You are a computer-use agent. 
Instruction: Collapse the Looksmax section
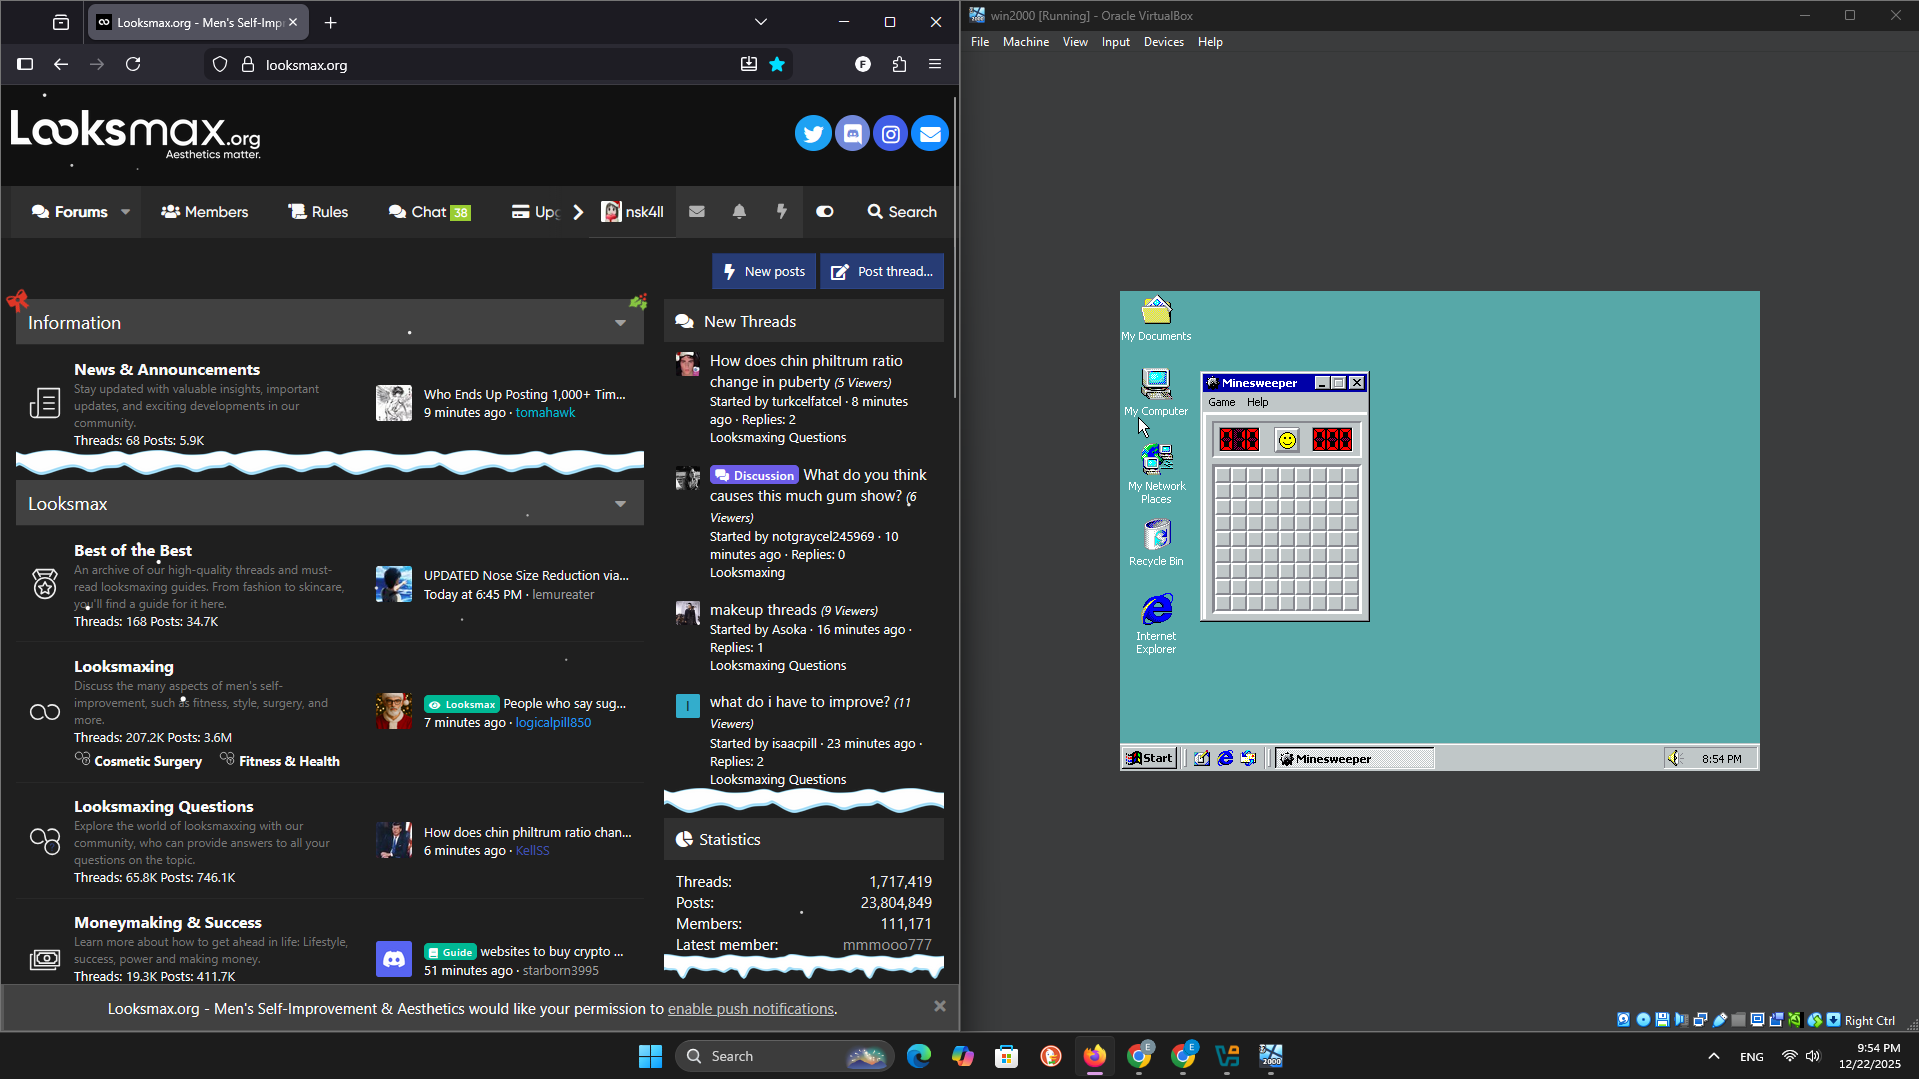pyautogui.click(x=620, y=503)
